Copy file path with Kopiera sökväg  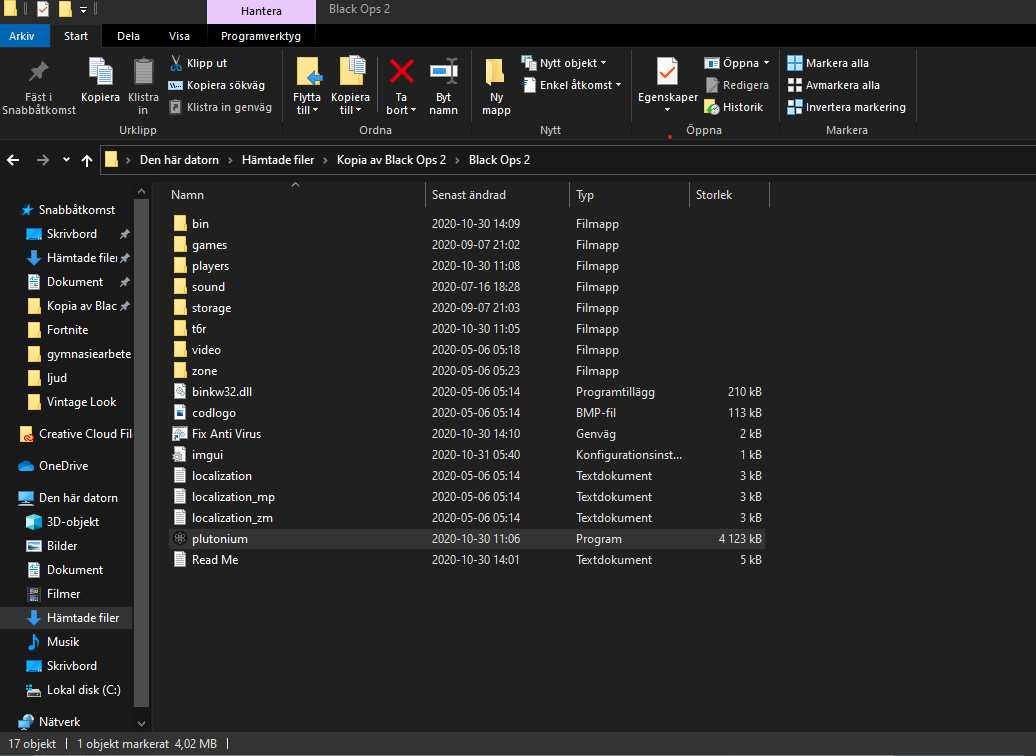coord(217,85)
